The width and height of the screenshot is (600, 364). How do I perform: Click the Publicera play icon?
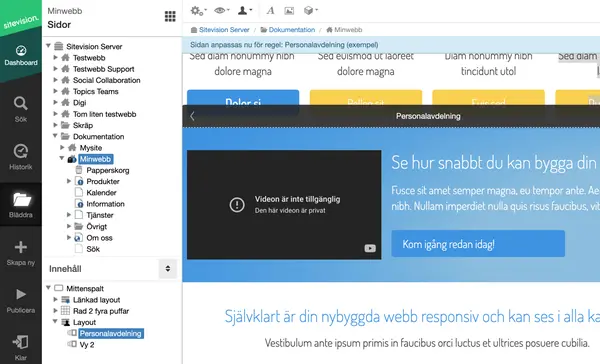[21, 294]
